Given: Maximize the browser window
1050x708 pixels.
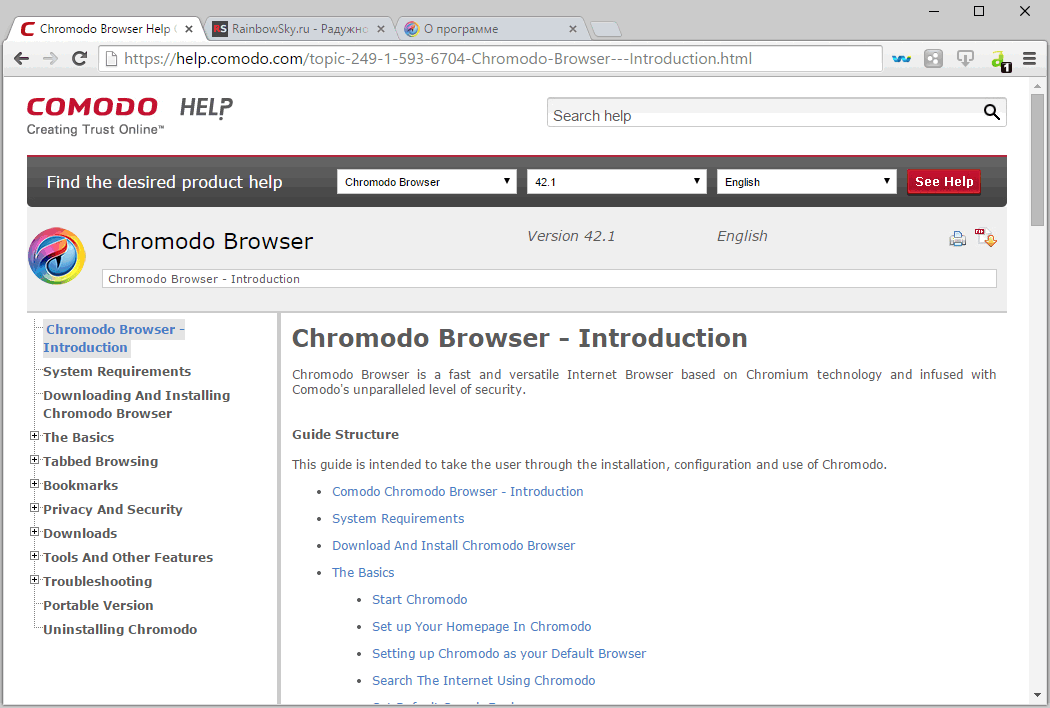Looking at the screenshot, I should (979, 11).
